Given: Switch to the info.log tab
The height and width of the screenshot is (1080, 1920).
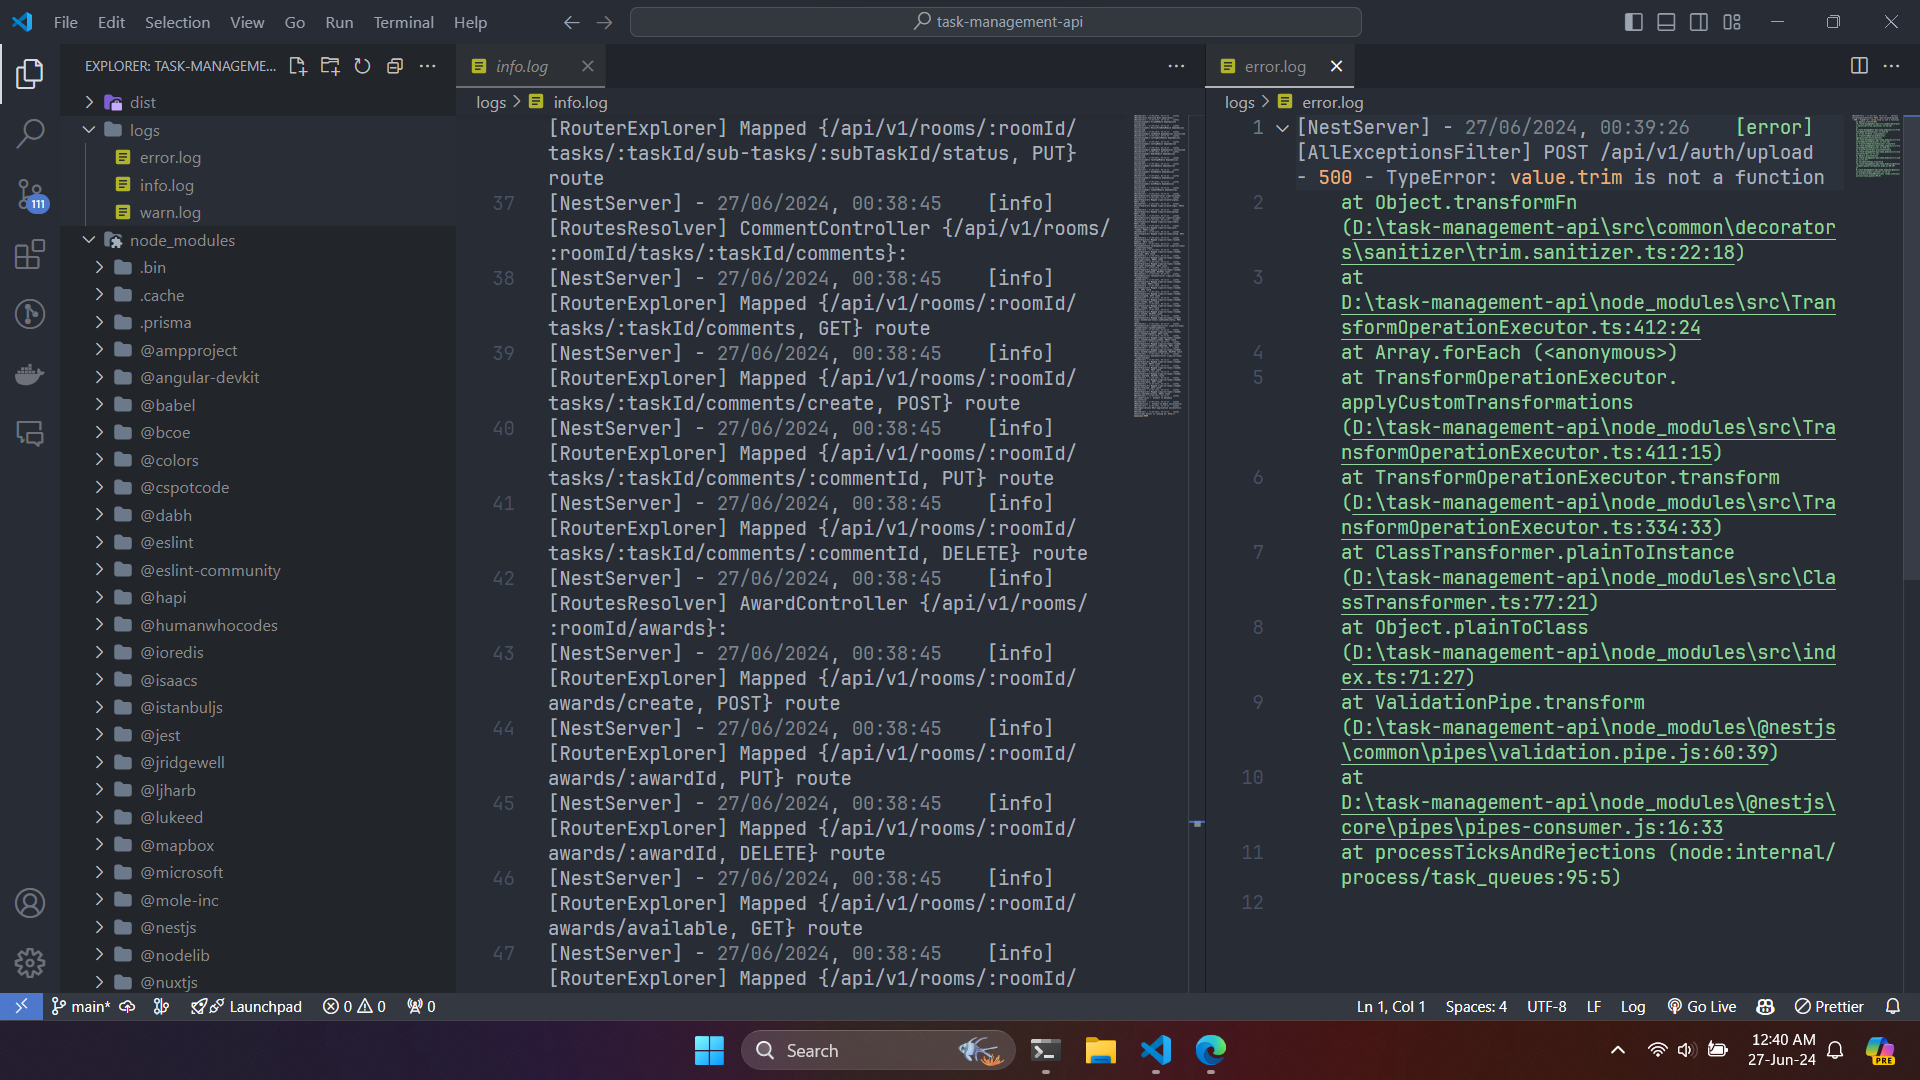Looking at the screenshot, I should (x=521, y=66).
